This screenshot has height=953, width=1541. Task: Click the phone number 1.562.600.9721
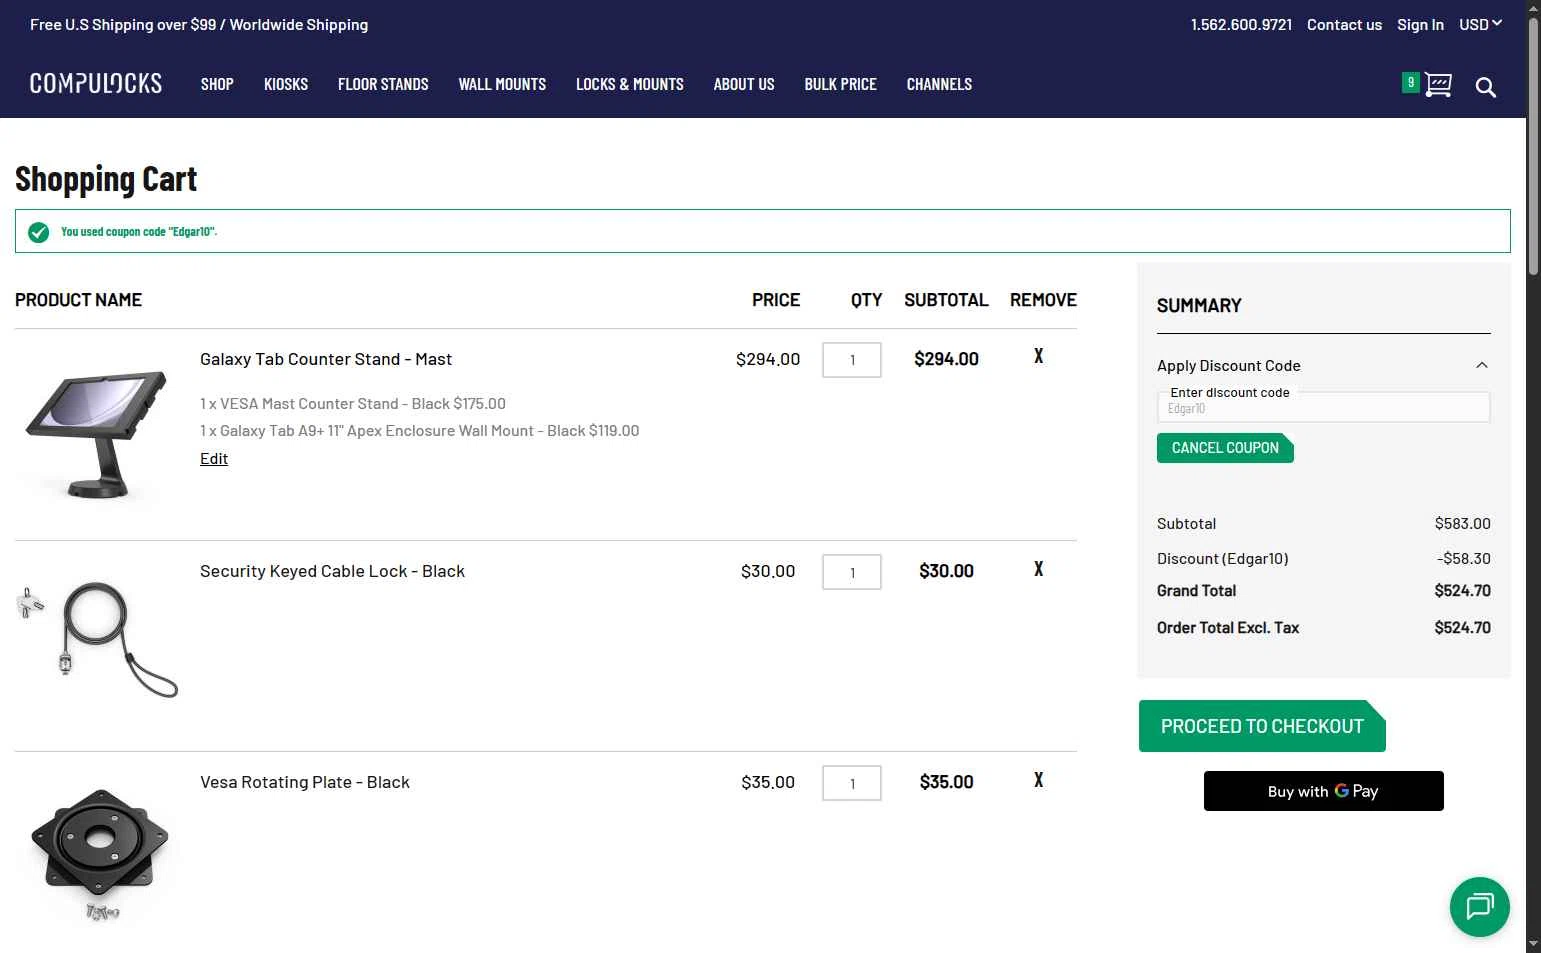(1241, 24)
